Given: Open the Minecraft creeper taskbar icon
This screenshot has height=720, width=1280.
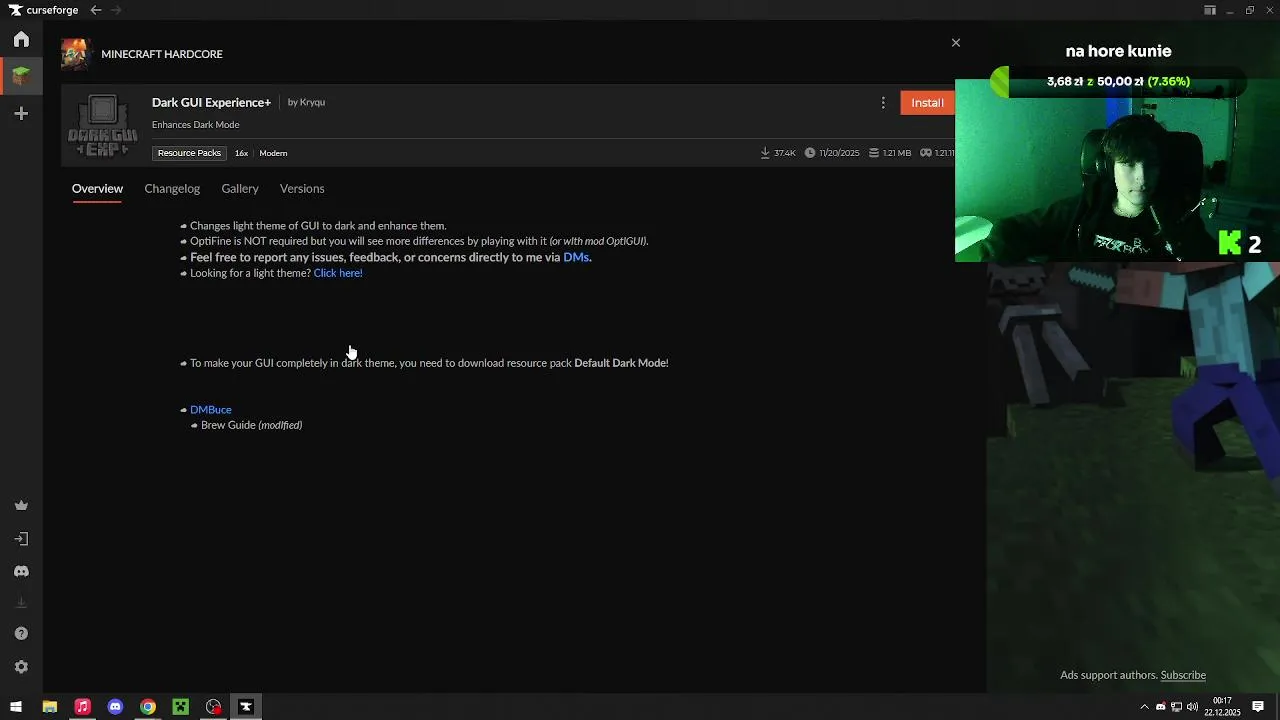Looking at the screenshot, I should point(181,707).
